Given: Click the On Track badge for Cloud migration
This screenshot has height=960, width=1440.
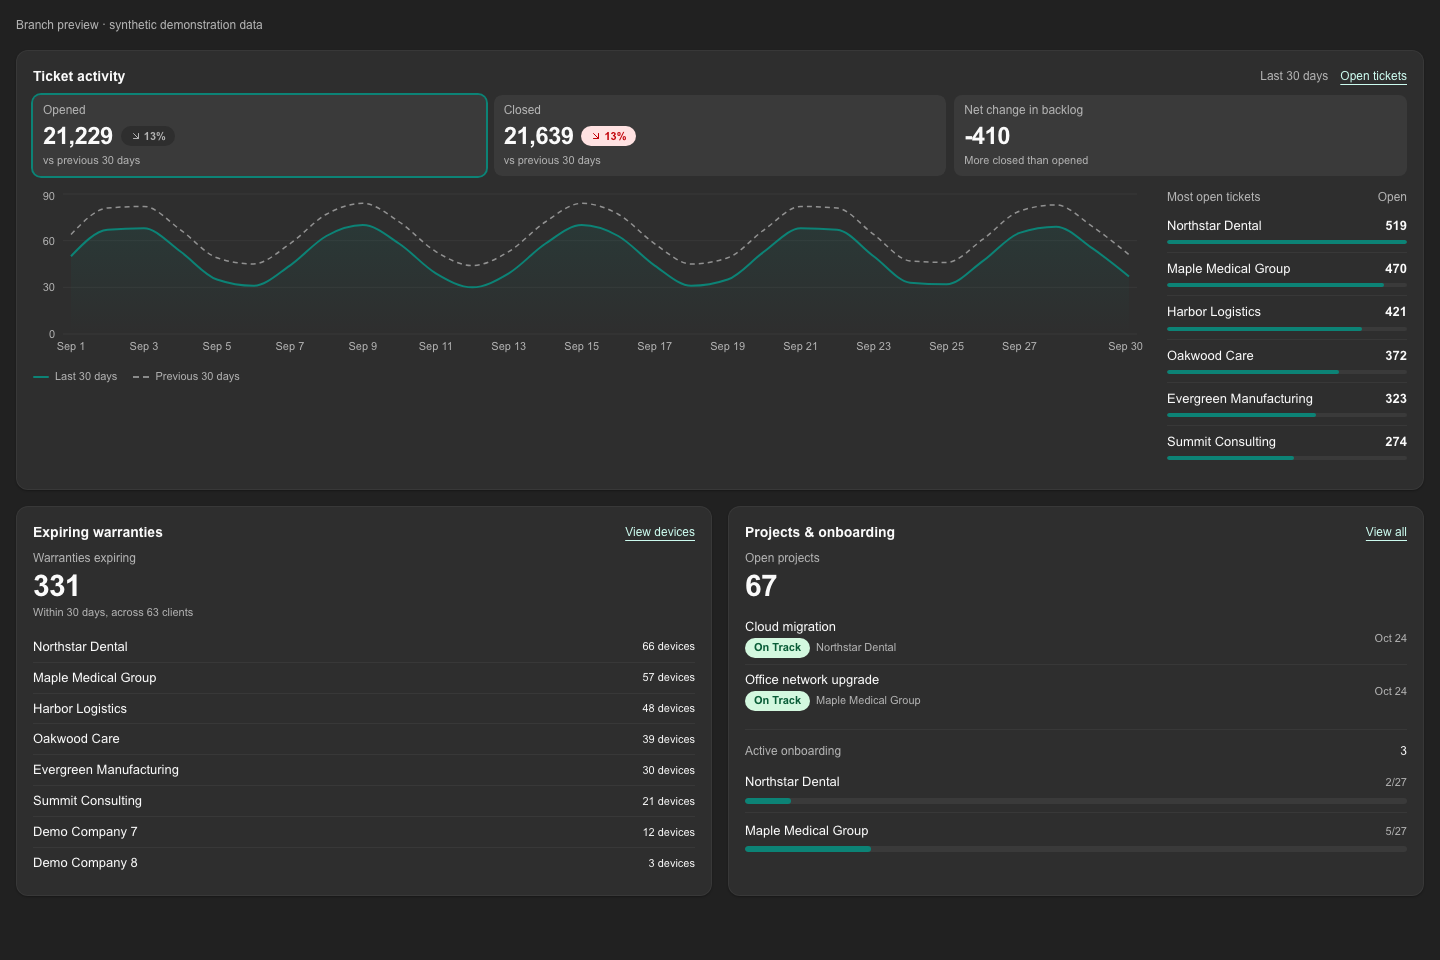Looking at the screenshot, I should click(777, 648).
